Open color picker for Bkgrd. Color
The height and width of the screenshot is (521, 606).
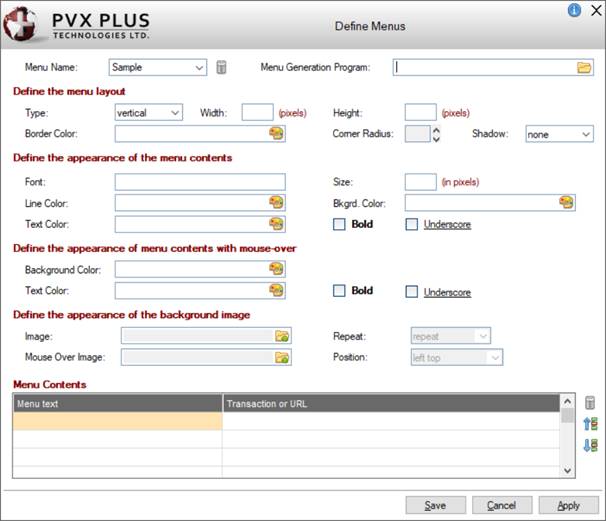(567, 203)
